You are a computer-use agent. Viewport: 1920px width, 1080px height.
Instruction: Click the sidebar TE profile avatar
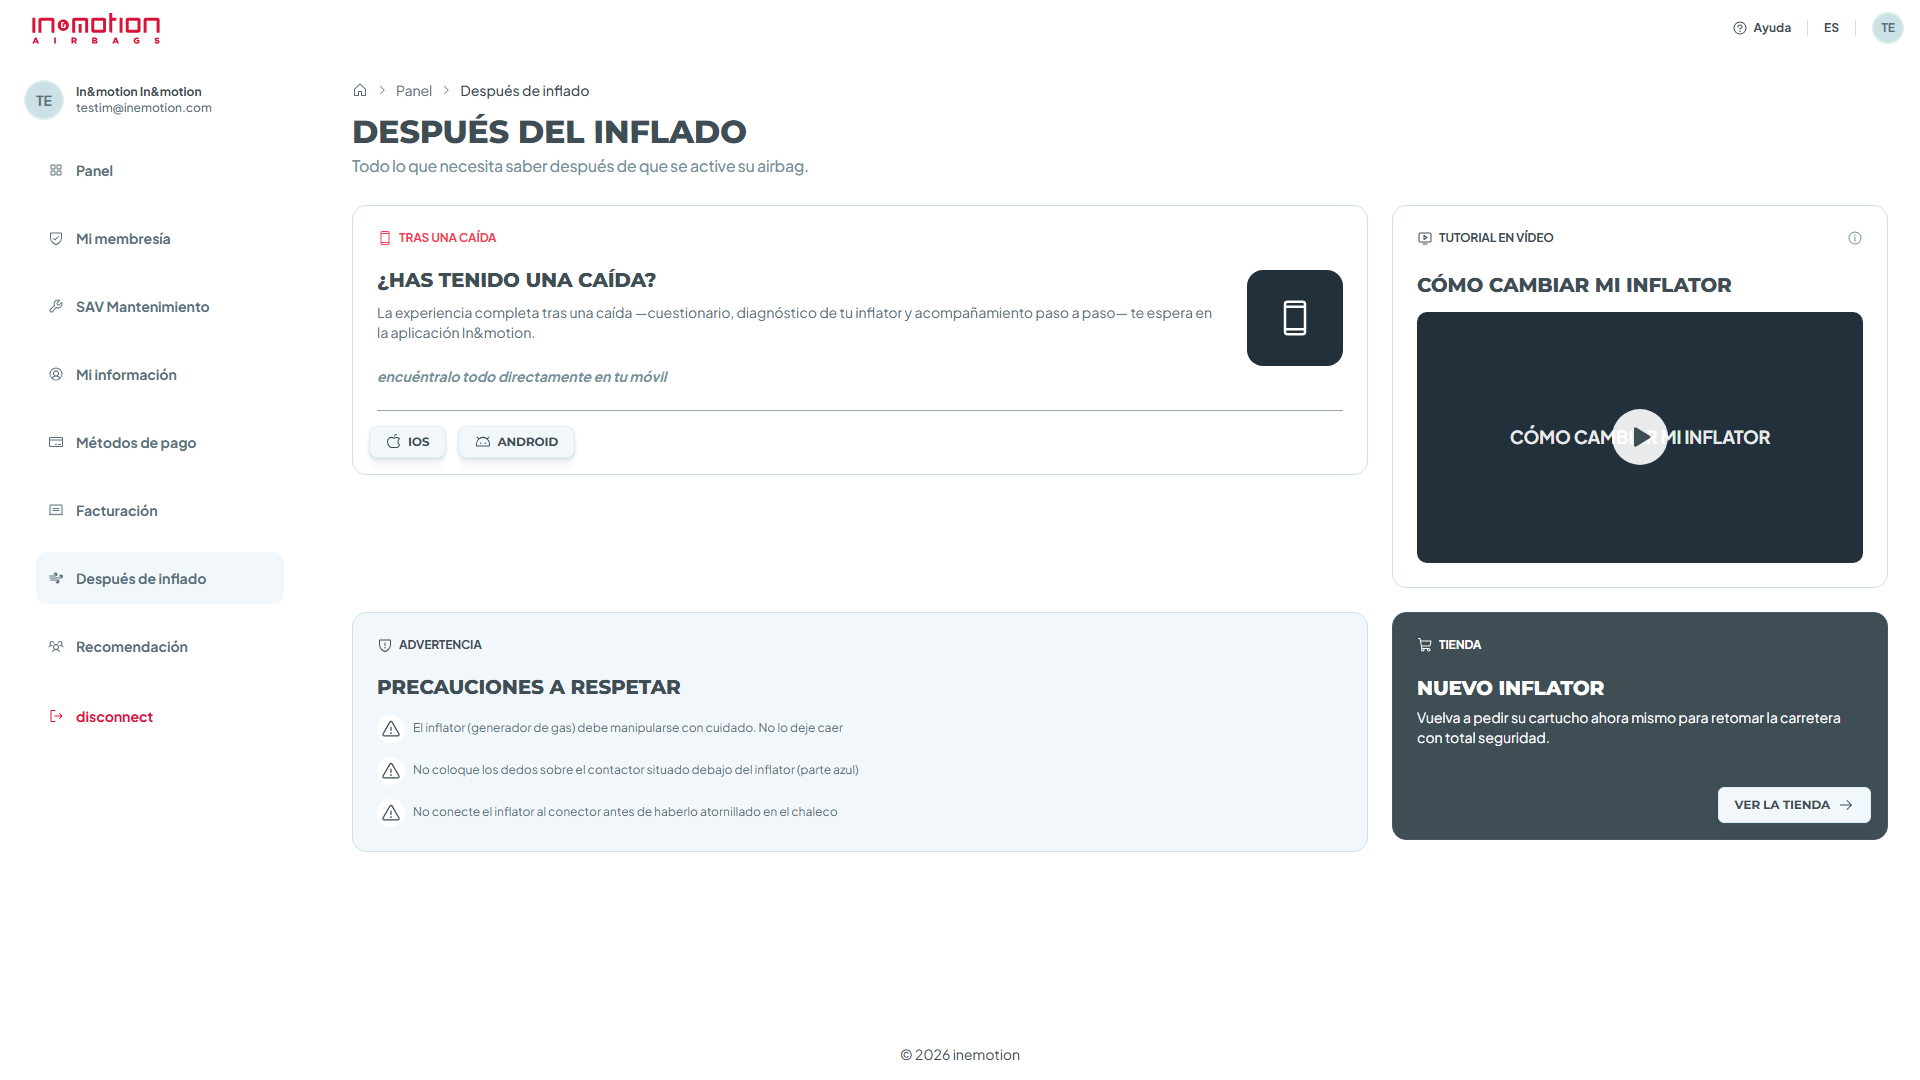(x=44, y=100)
